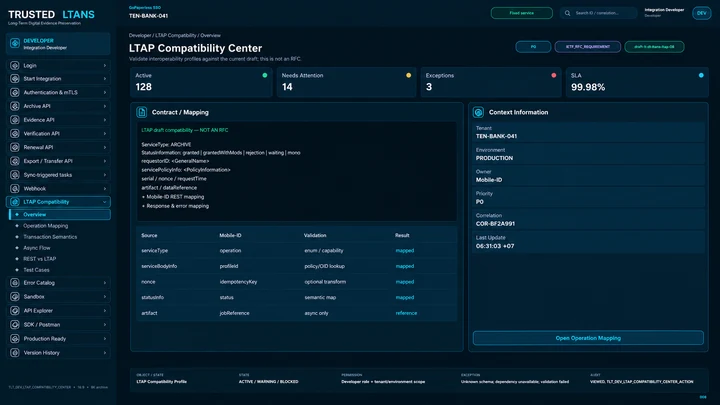Click the reference result for artifact row
720x405 pixels.
click(x=406, y=313)
